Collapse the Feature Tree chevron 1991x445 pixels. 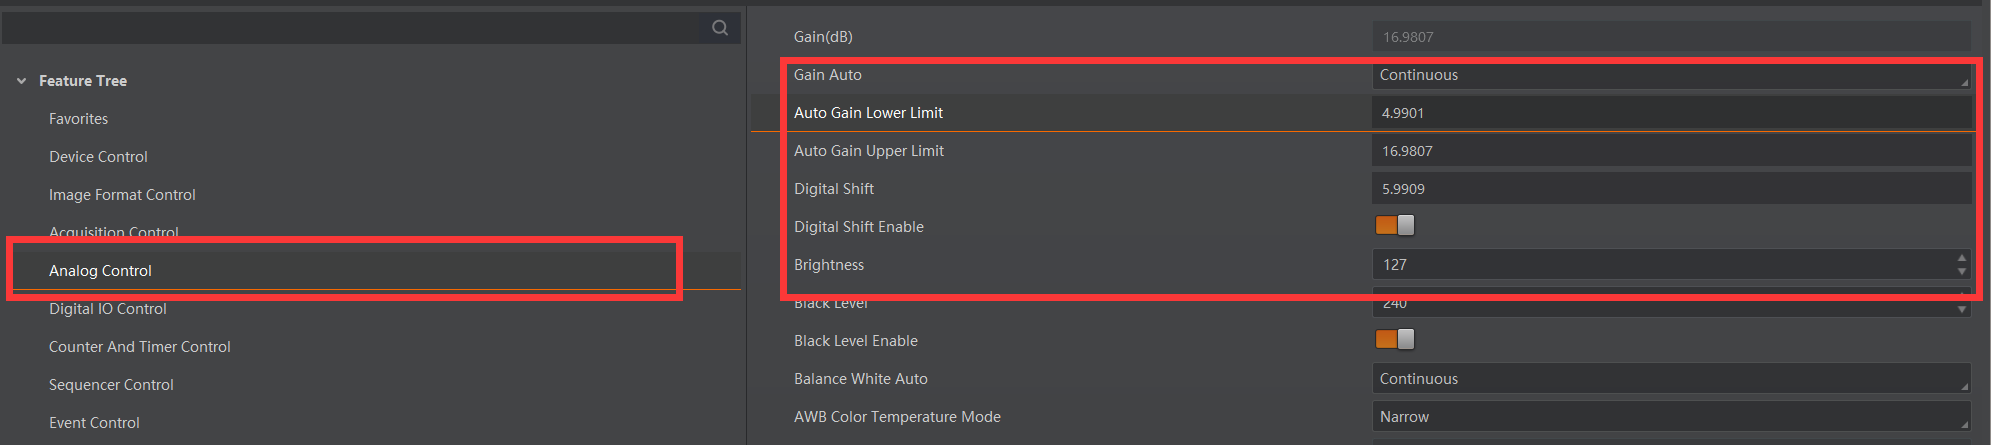[21, 81]
